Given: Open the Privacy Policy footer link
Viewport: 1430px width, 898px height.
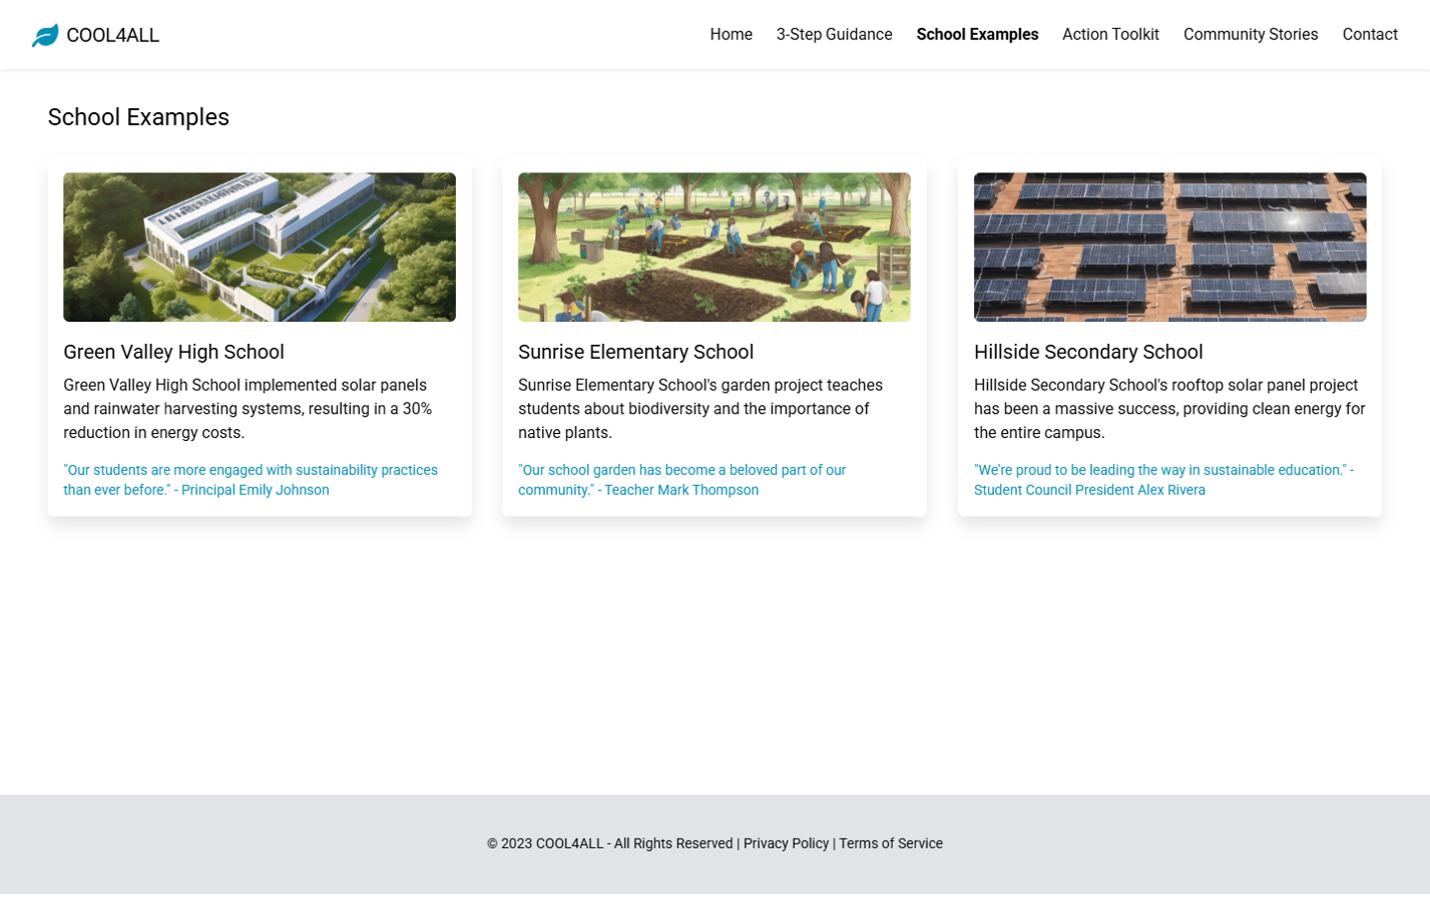Looking at the screenshot, I should (x=785, y=843).
